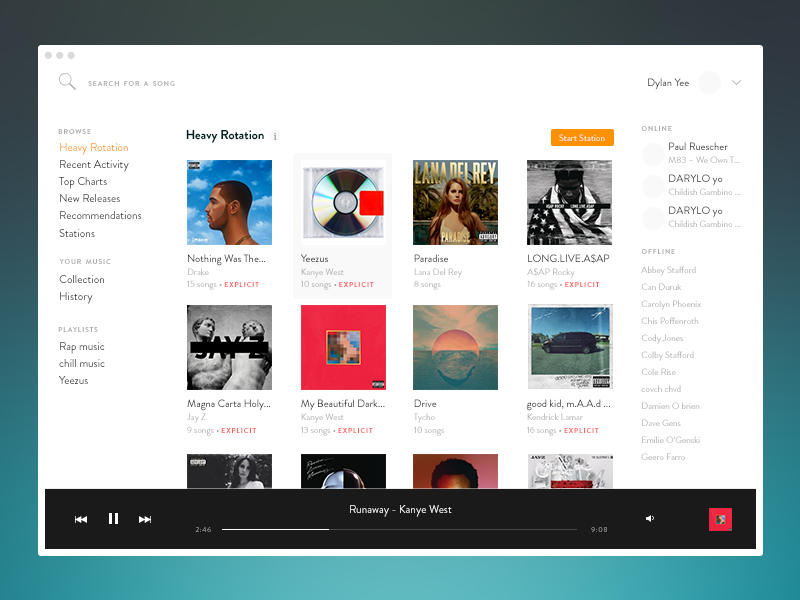Open Lana Del Rey's Paradise album cover
The width and height of the screenshot is (800, 600).
click(455, 203)
